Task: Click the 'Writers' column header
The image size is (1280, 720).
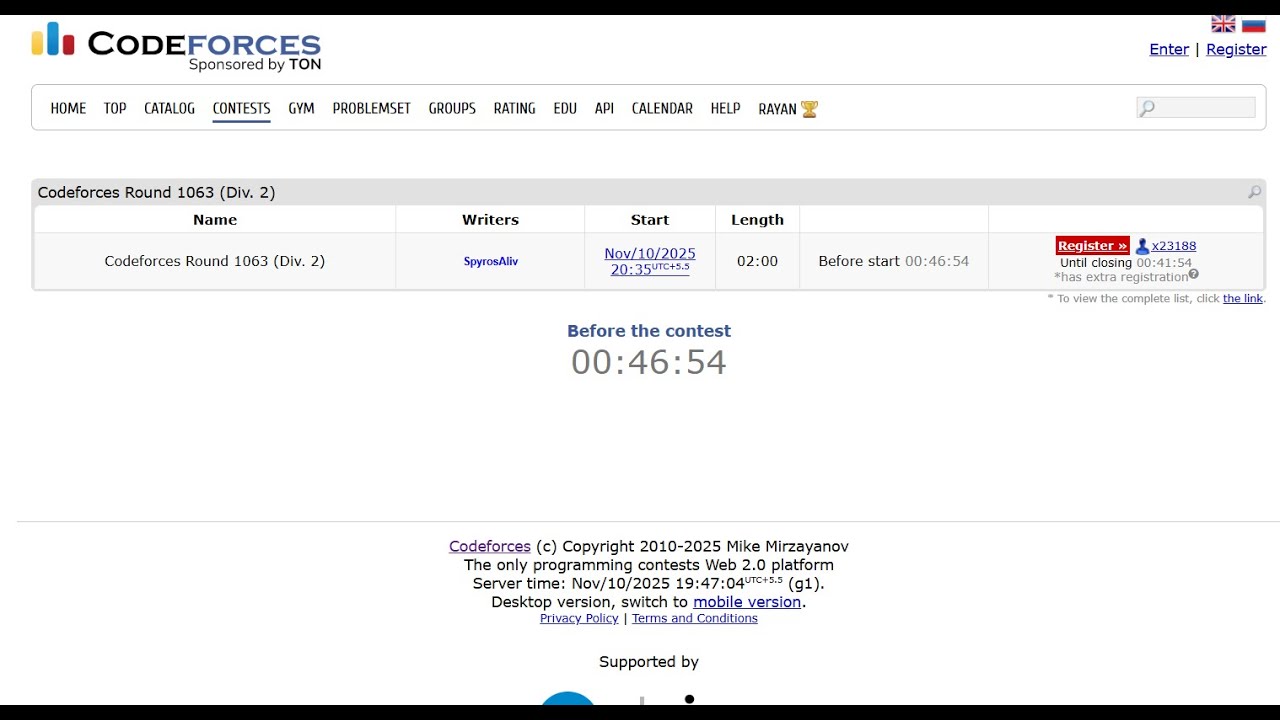Action: (x=490, y=220)
